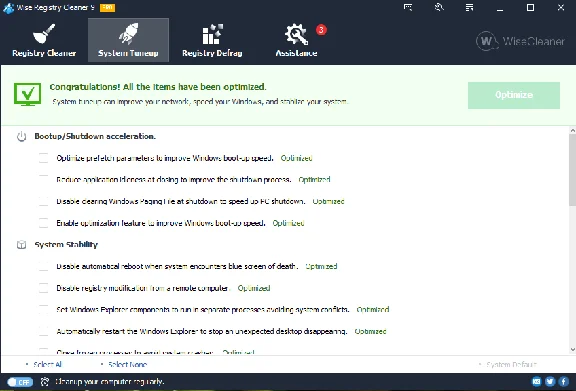Open Assistance with the notification badge
The width and height of the screenshot is (576, 391).
[297, 40]
